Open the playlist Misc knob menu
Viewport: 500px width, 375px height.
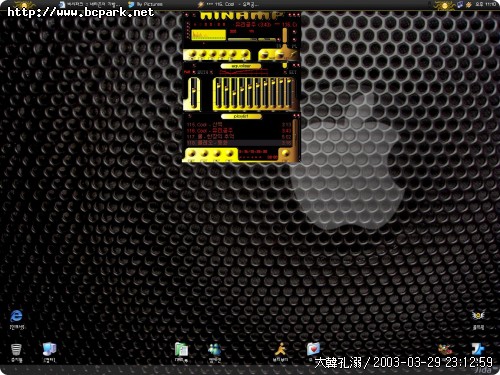tap(230, 154)
